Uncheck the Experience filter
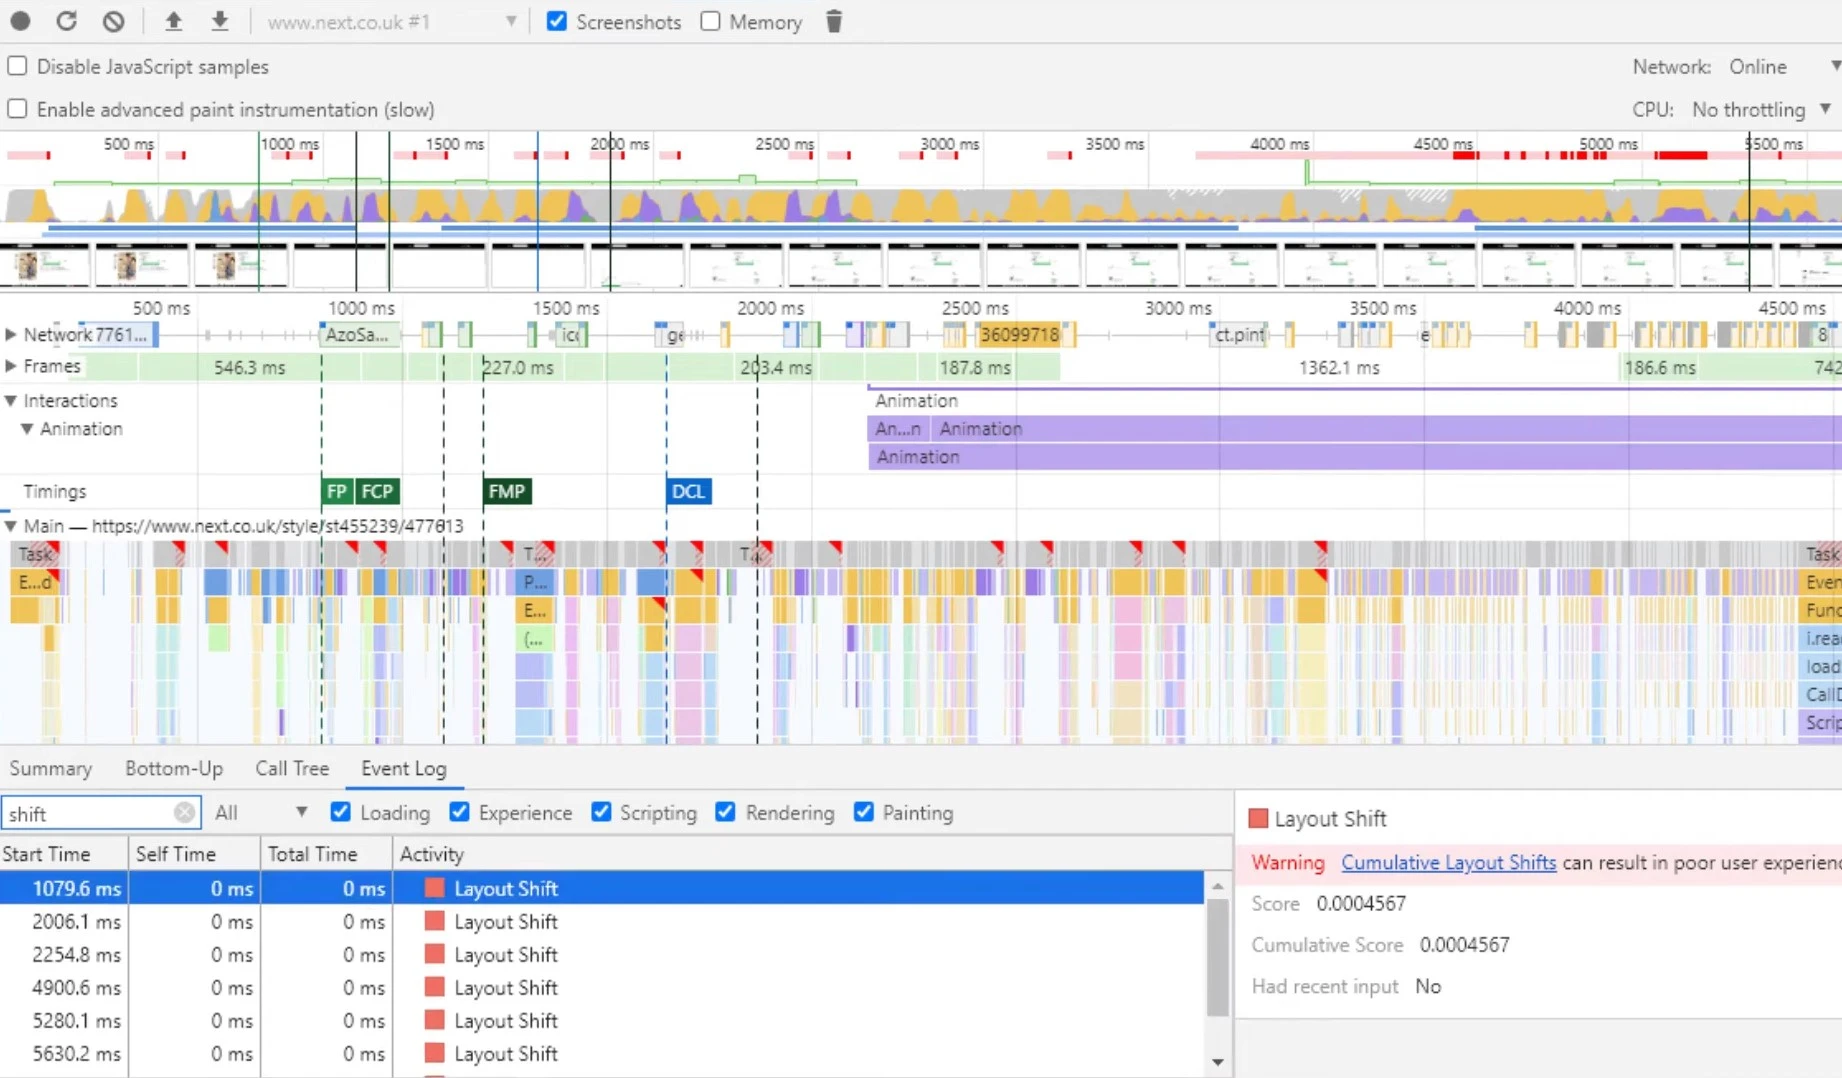The width and height of the screenshot is (1842, 1078). tap(459, 812)
